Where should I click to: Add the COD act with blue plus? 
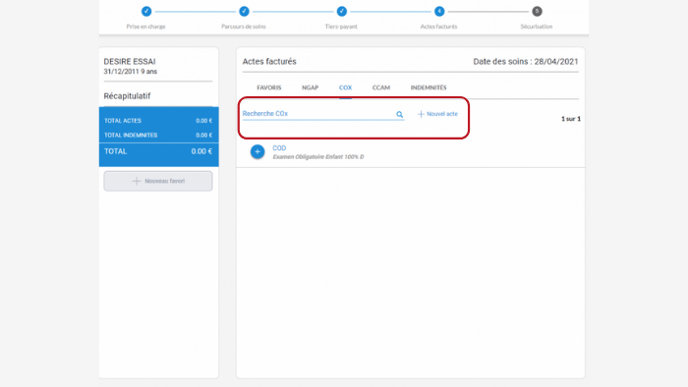click(258, 152)
